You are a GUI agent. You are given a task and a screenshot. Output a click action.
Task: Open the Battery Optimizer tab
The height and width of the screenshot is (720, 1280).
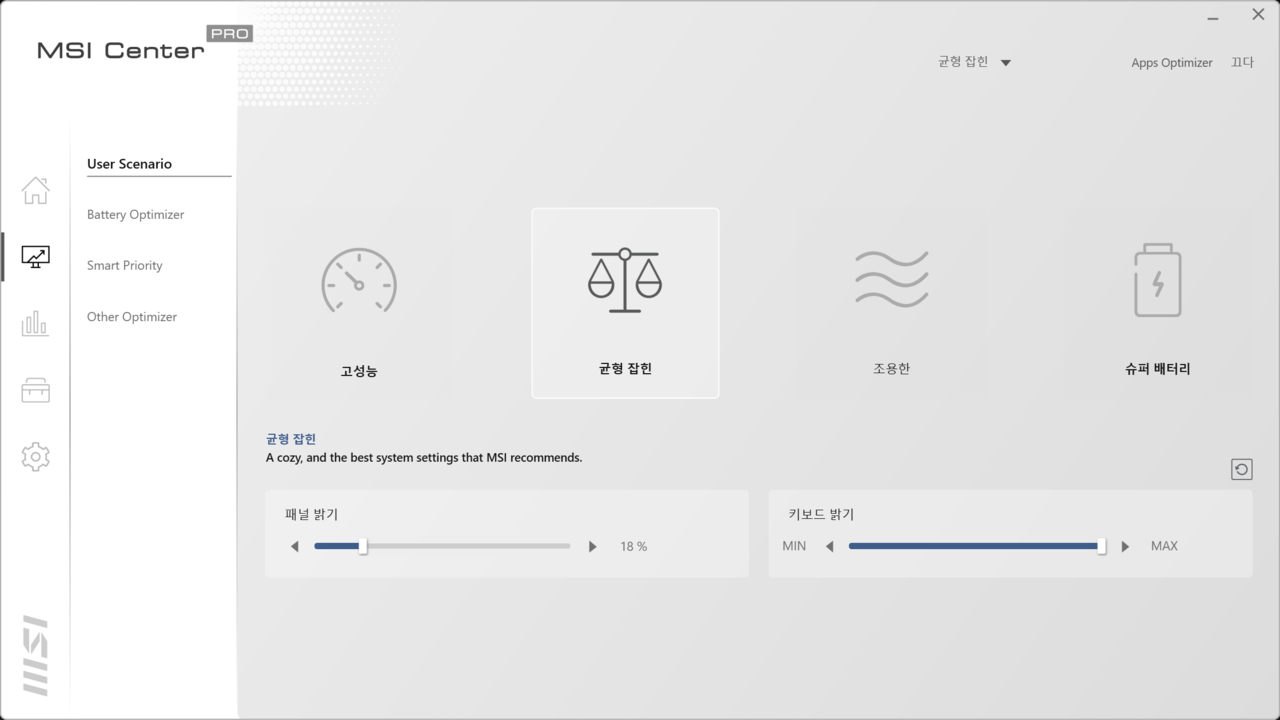click(135, 215)
